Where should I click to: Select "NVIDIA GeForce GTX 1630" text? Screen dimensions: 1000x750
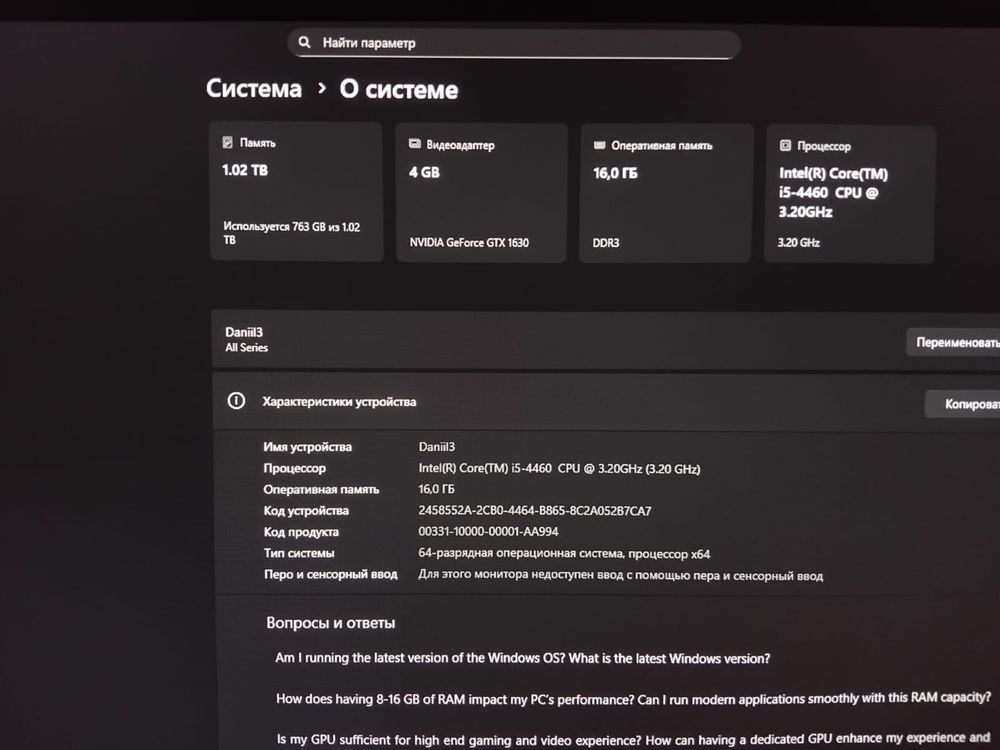[x=469, y=242]
